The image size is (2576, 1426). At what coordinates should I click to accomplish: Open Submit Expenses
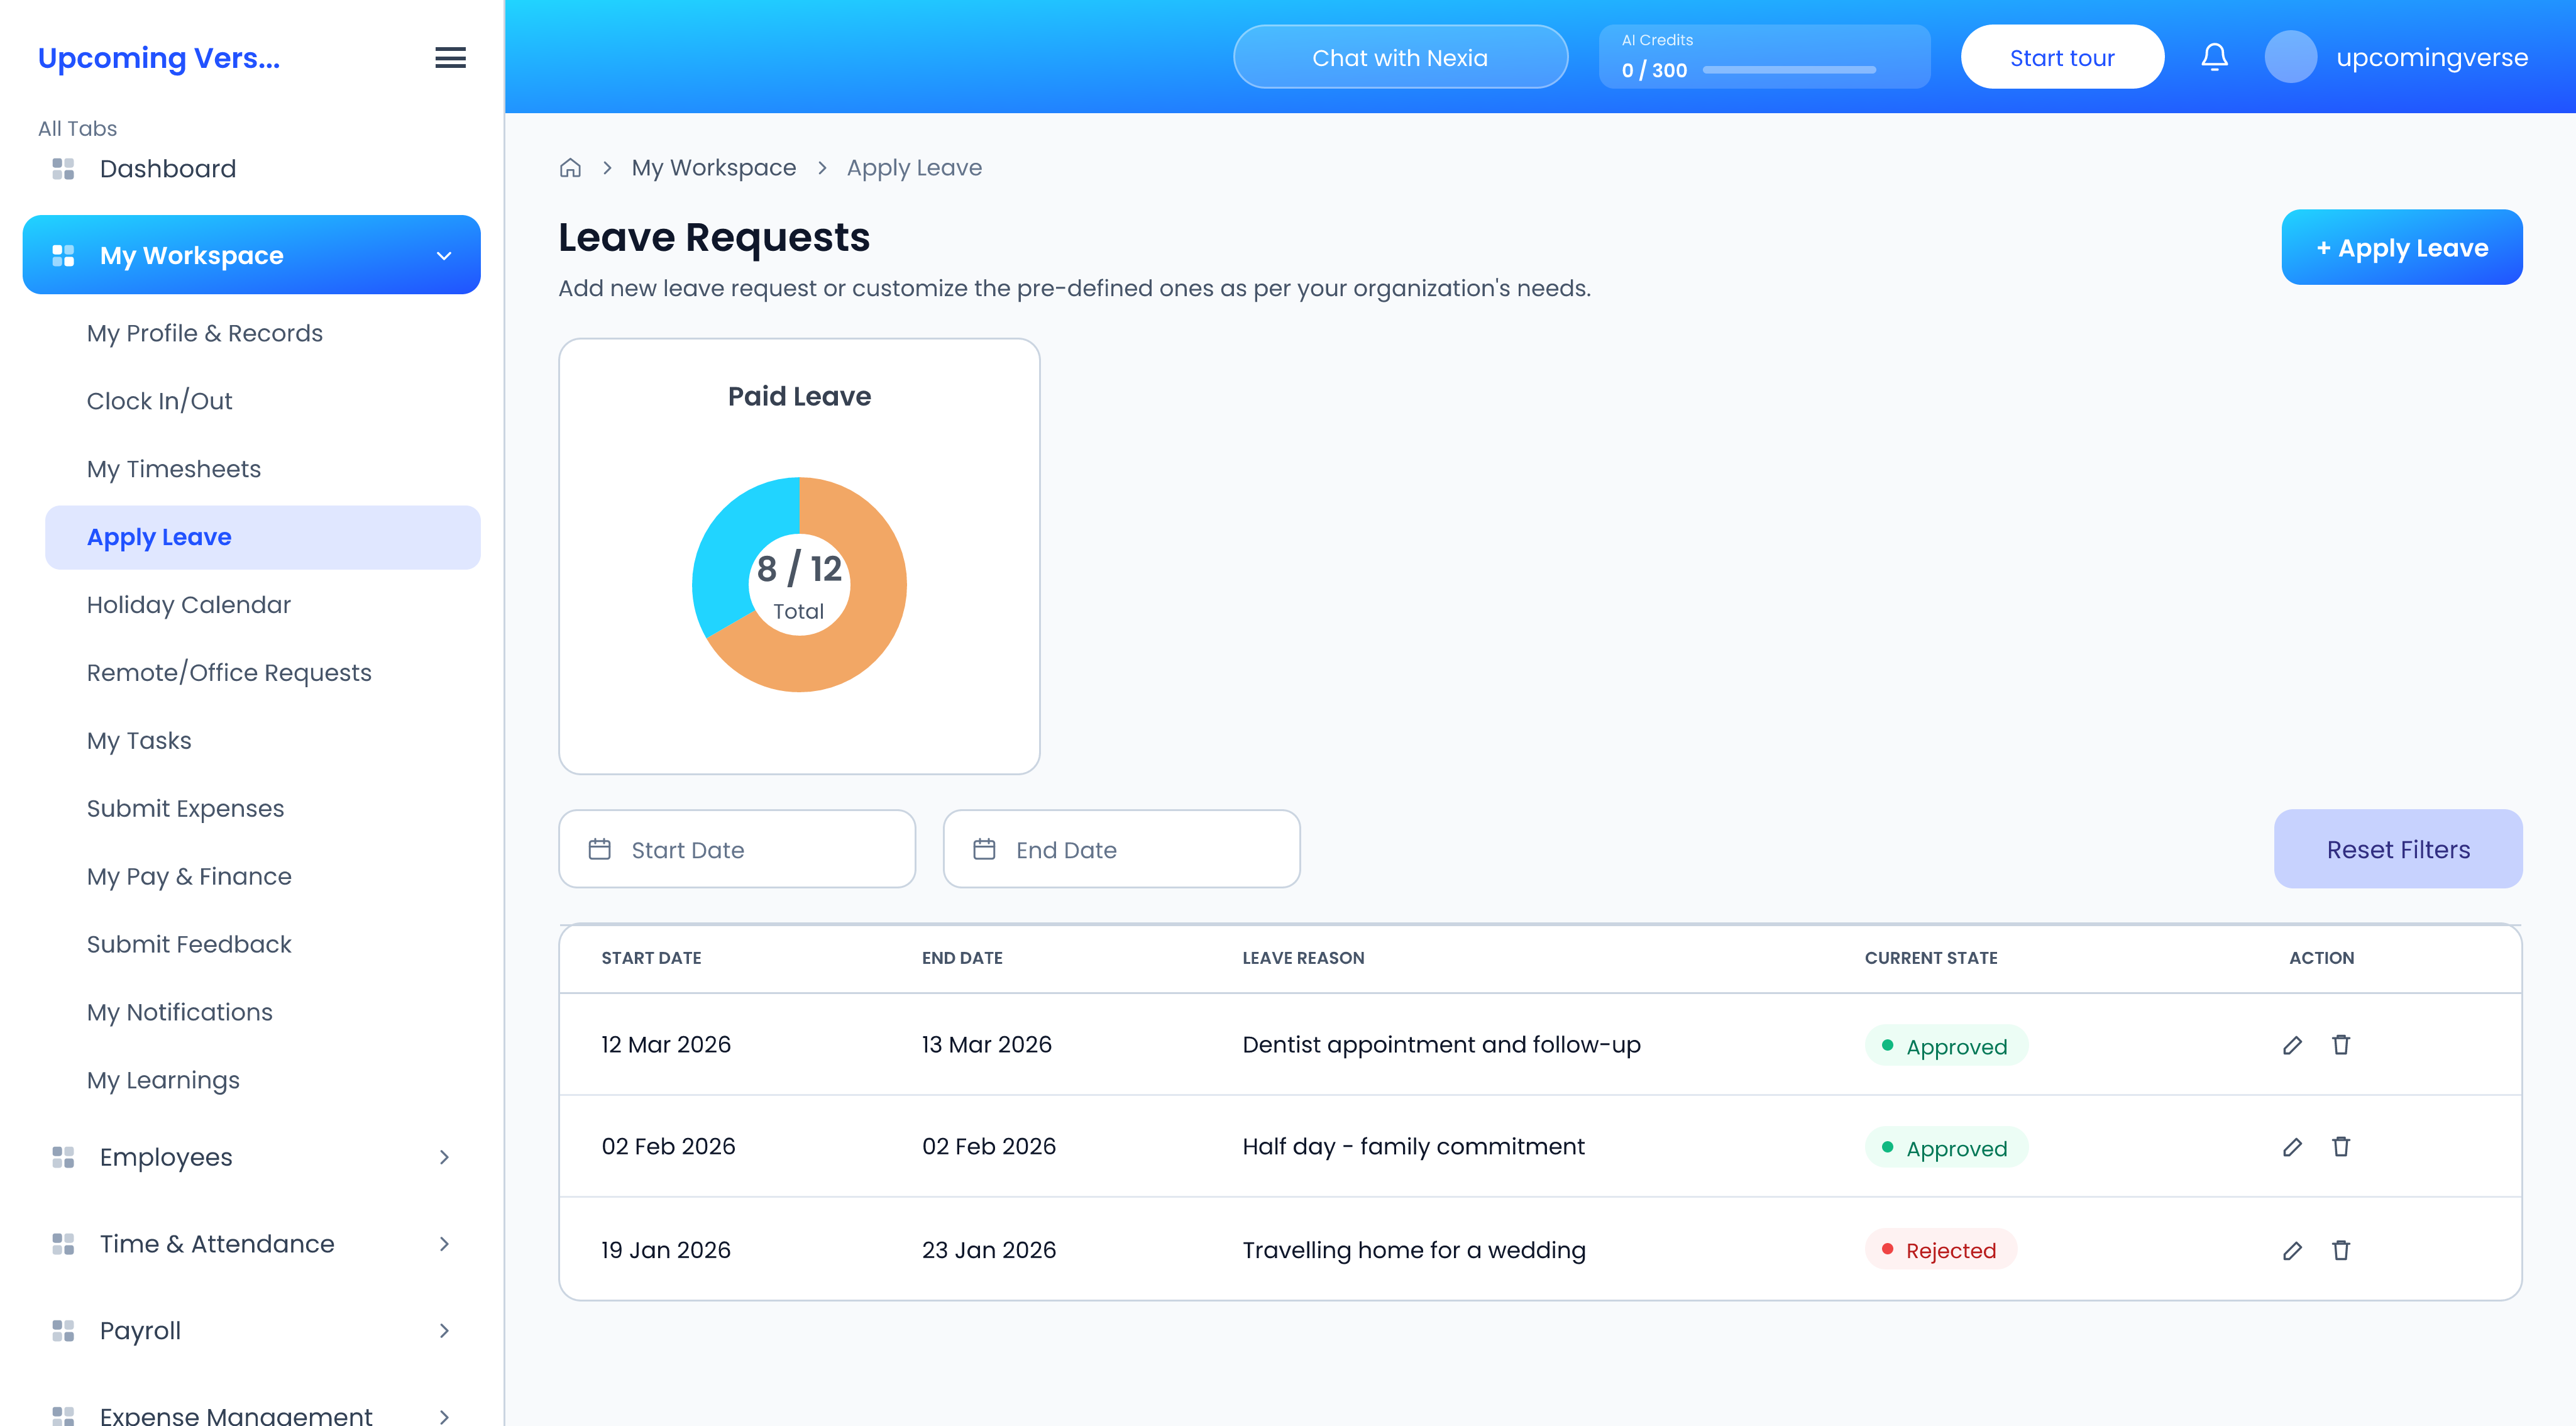185,809
